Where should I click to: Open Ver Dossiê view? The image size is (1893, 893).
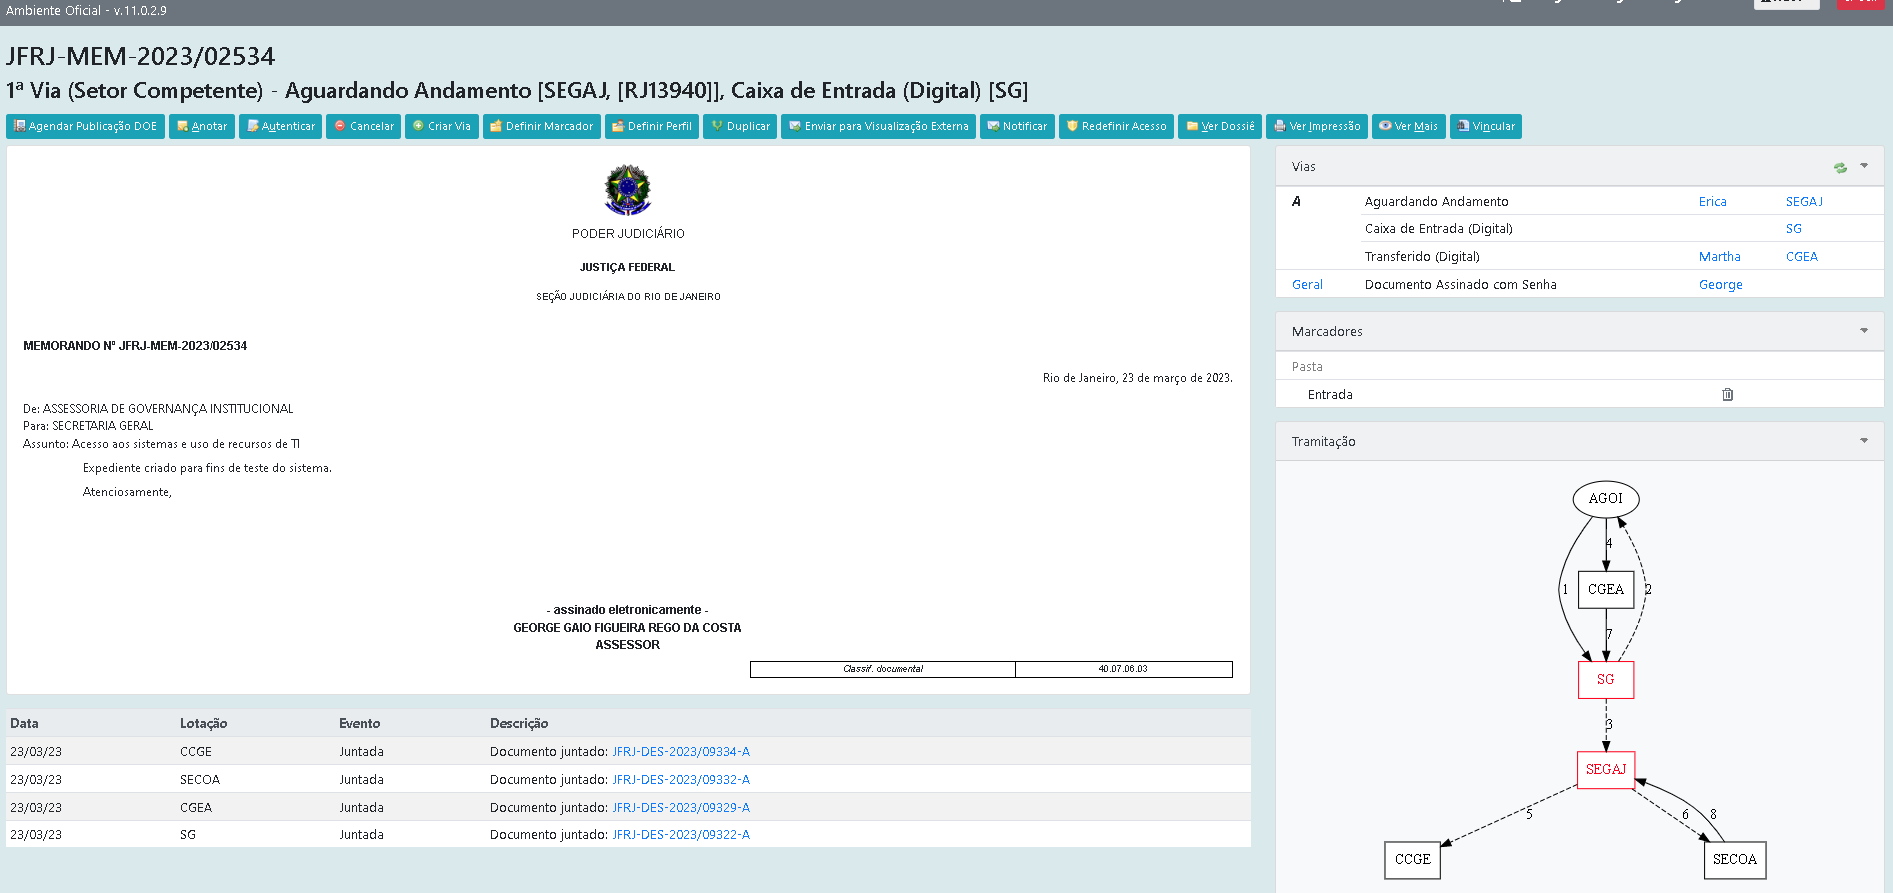point(1220,126)
